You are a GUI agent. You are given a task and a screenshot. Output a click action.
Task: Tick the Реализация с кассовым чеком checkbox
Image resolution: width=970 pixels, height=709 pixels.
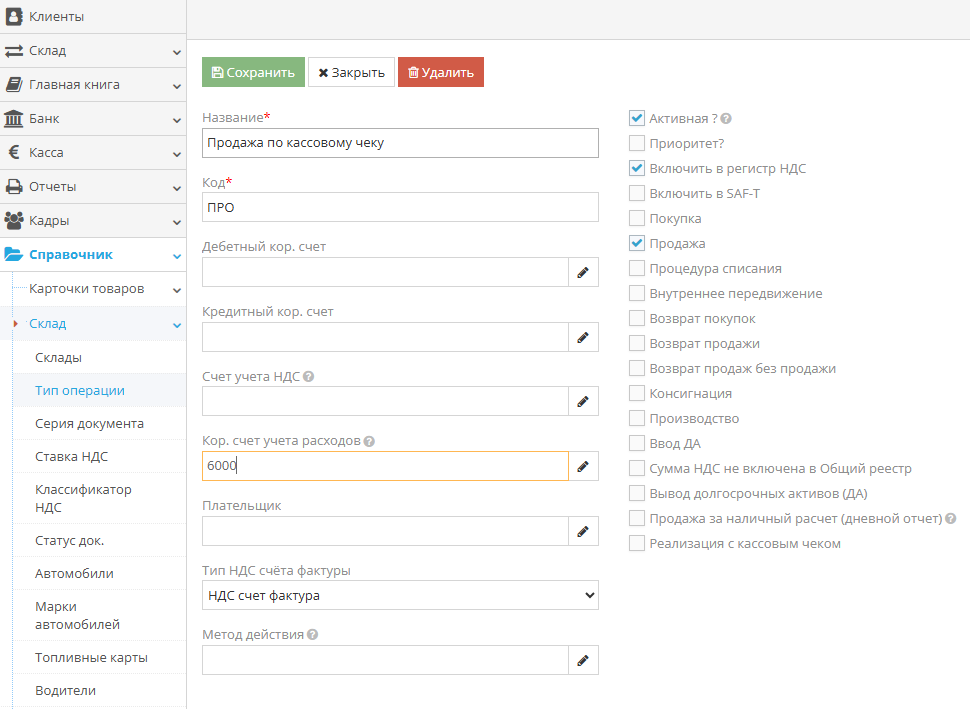tap(637, 543)
